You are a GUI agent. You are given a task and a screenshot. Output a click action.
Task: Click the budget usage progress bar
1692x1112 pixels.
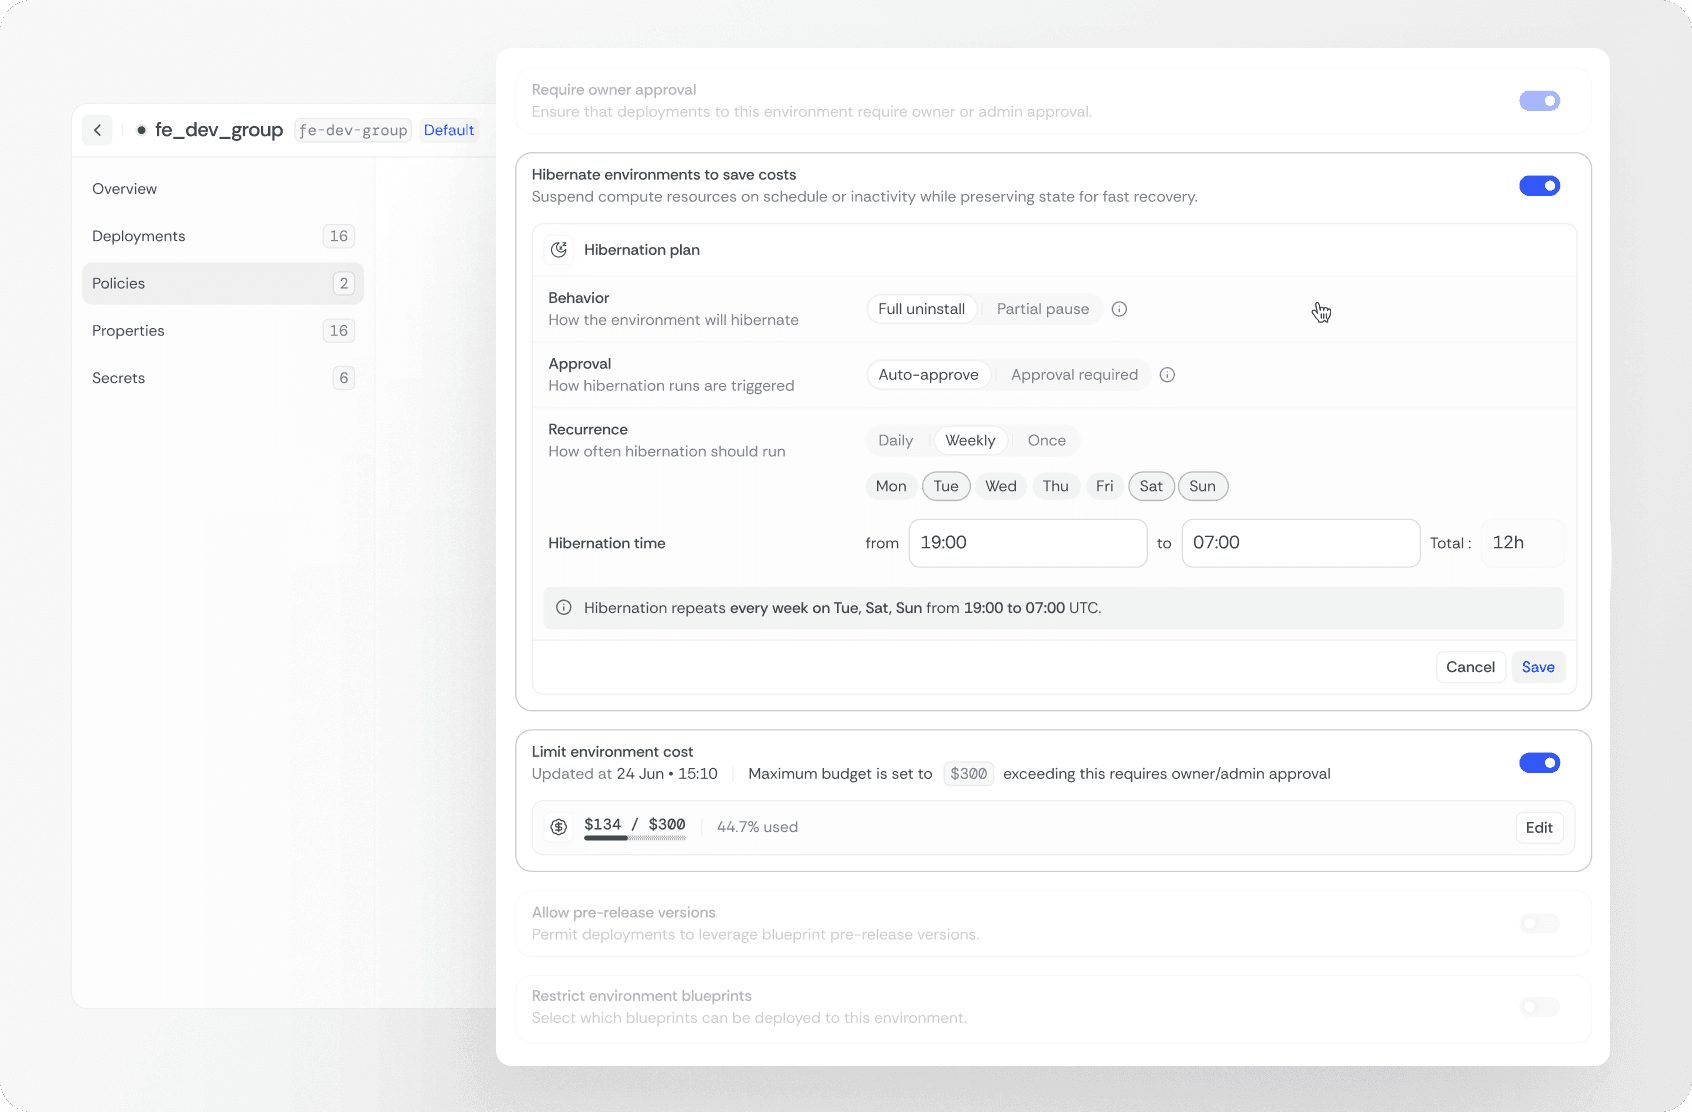point(635,838)
